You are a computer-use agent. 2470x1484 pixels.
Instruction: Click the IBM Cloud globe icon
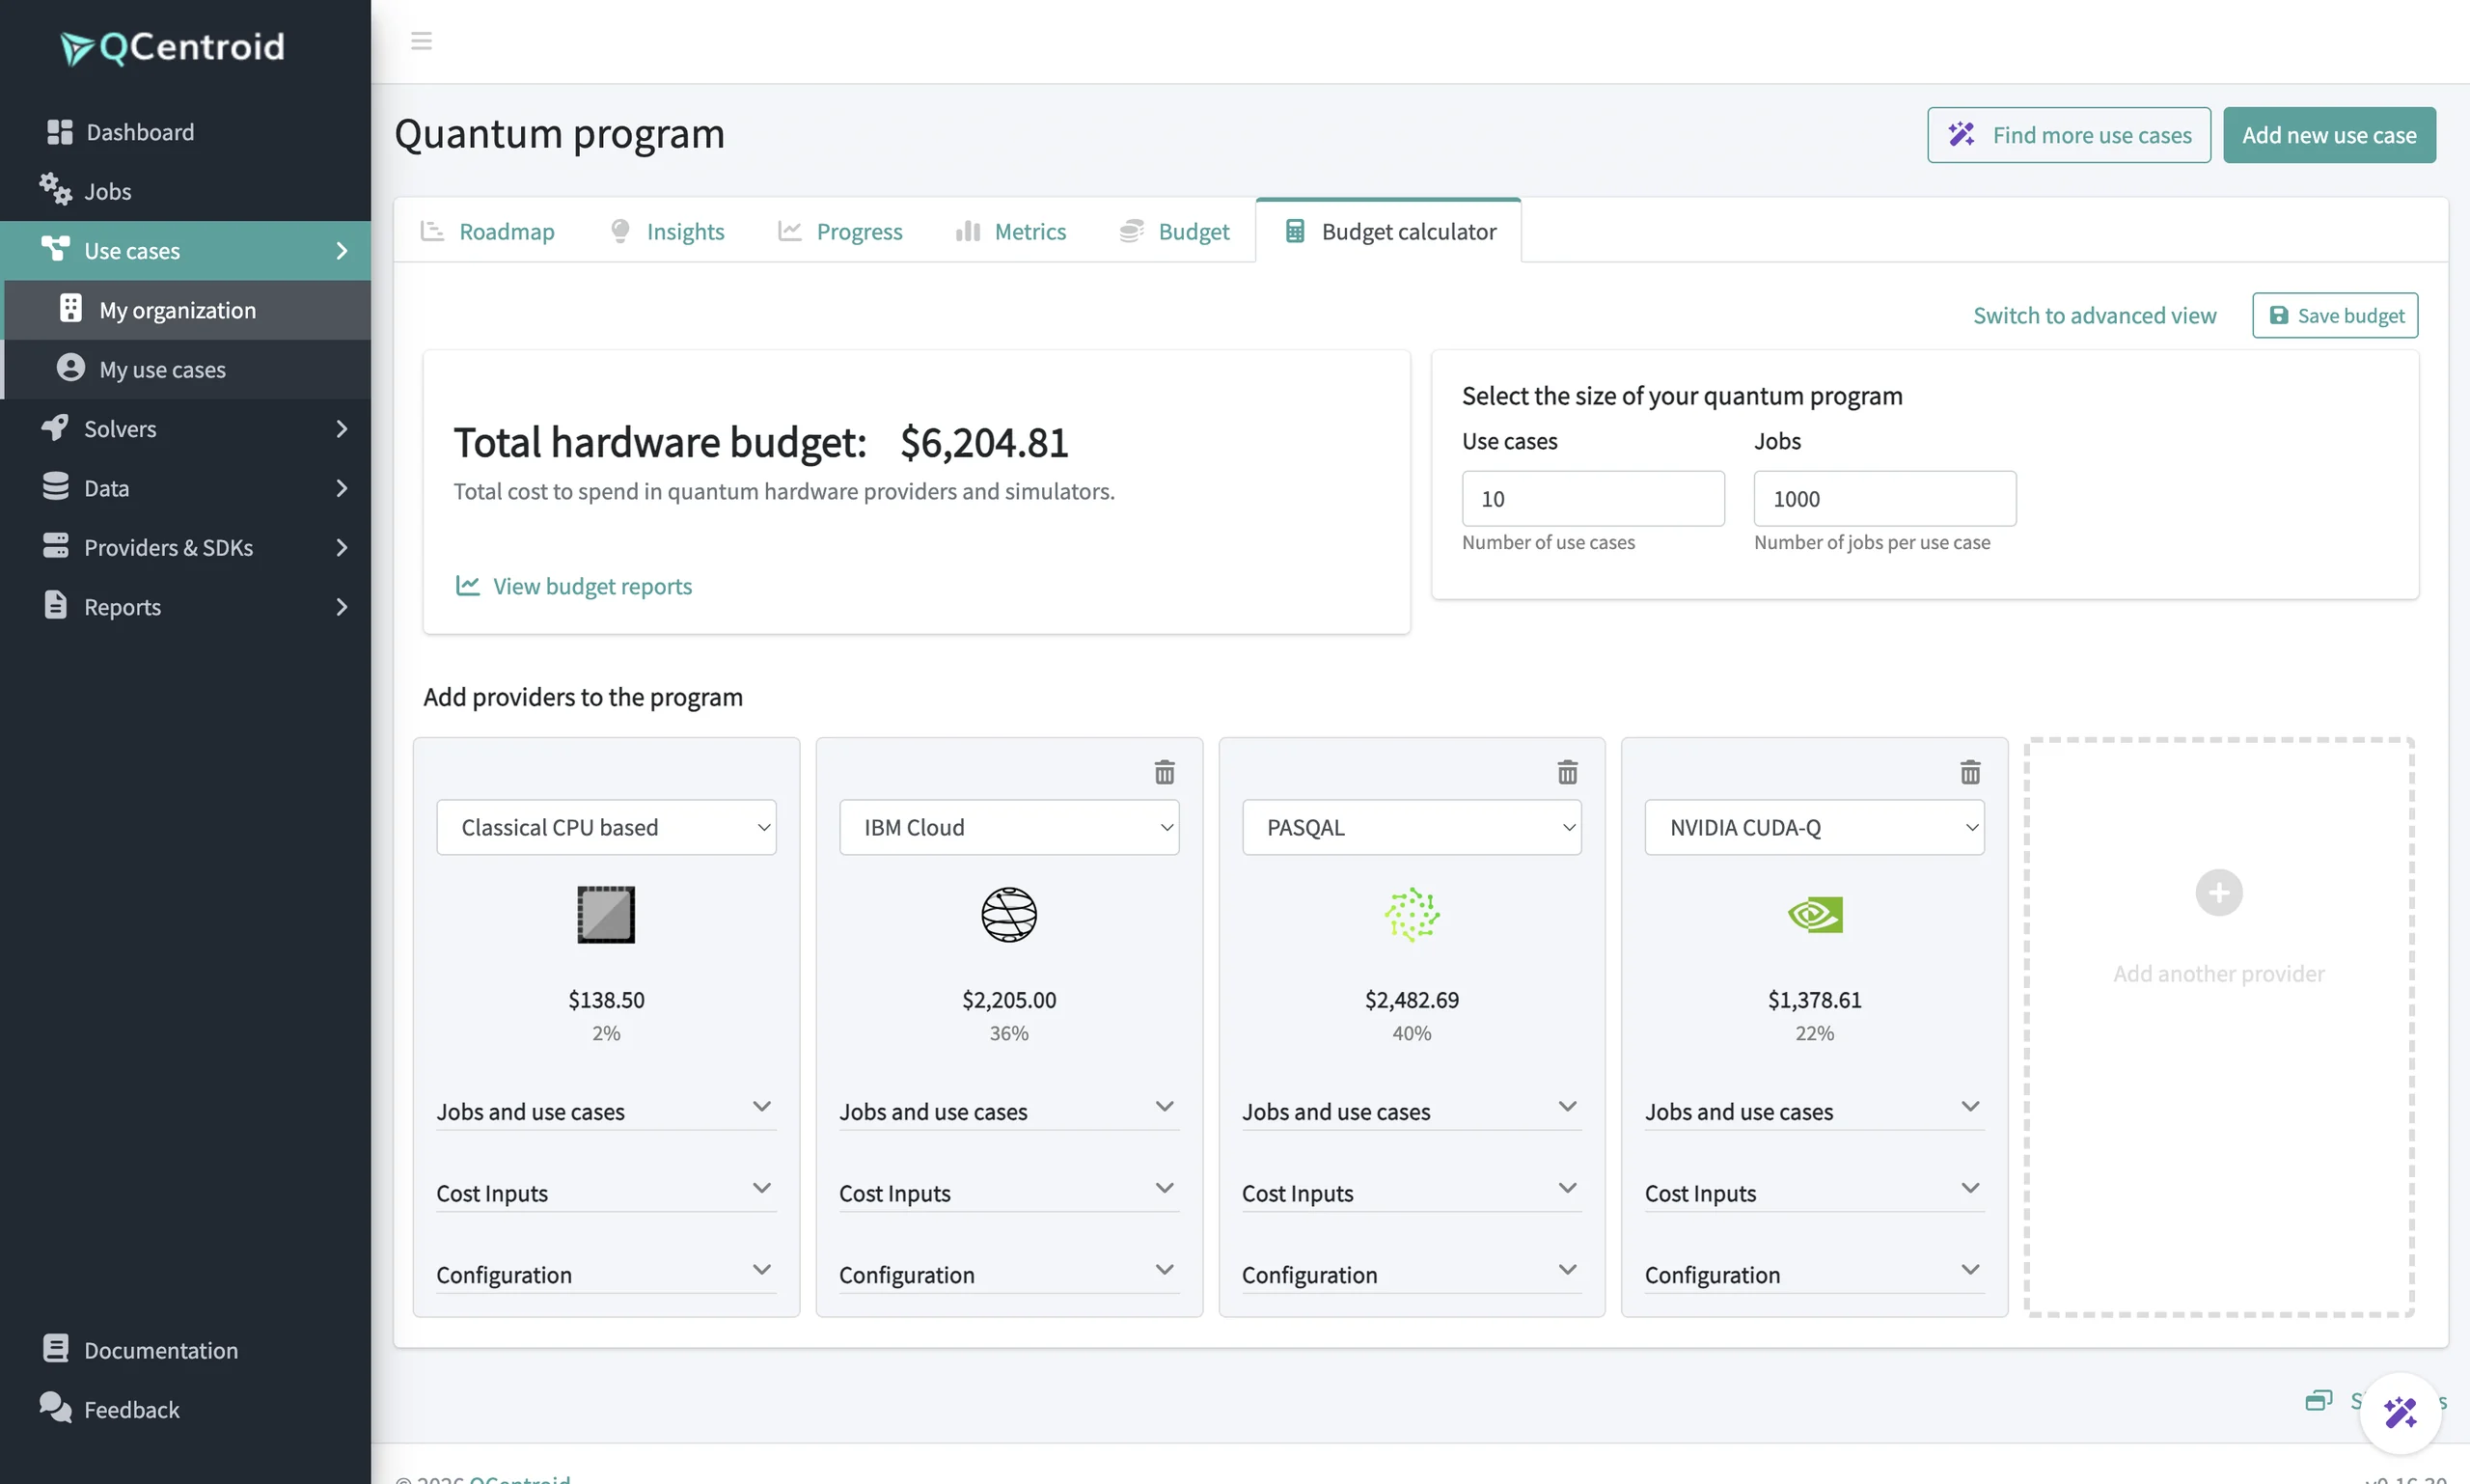pos(1009,914)
